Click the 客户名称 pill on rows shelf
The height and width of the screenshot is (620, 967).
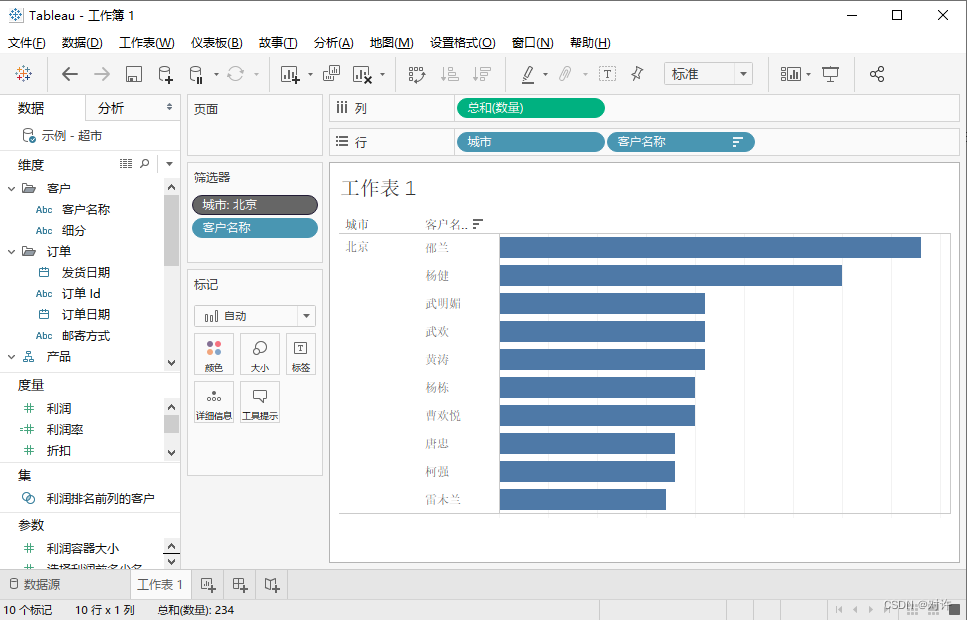(x=681, y=142)
